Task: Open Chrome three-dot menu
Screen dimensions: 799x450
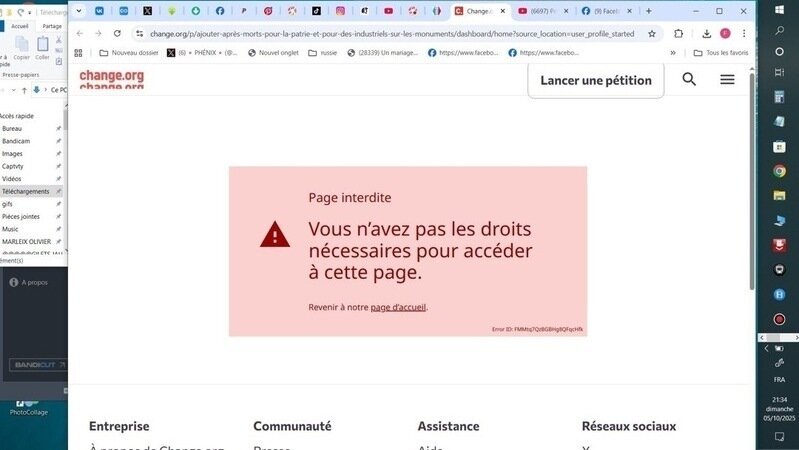Action: coord(744,34)
